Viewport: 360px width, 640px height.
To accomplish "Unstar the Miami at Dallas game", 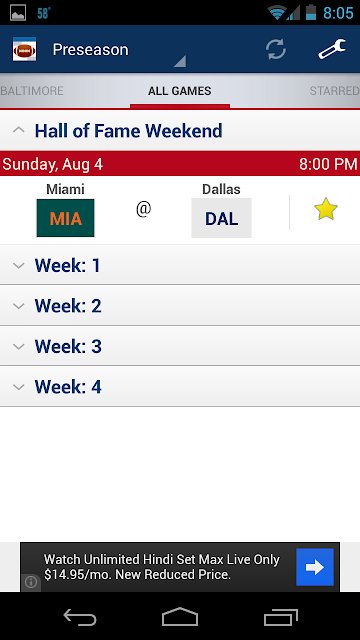I will point(325,210).
